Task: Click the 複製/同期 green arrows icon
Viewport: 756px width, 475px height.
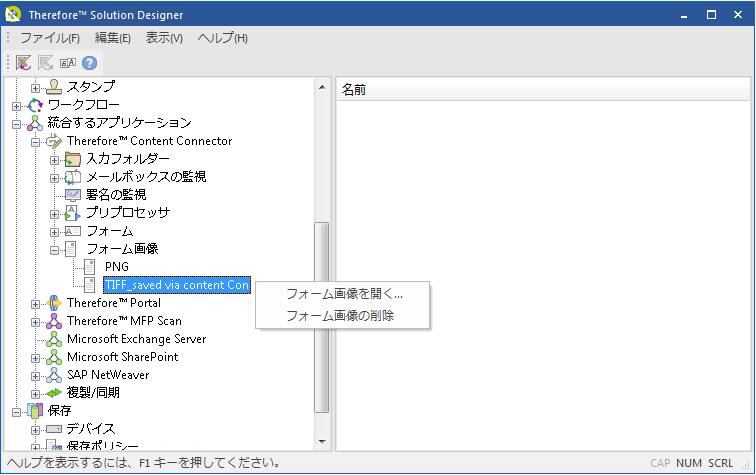Action: tap(54, 393)
